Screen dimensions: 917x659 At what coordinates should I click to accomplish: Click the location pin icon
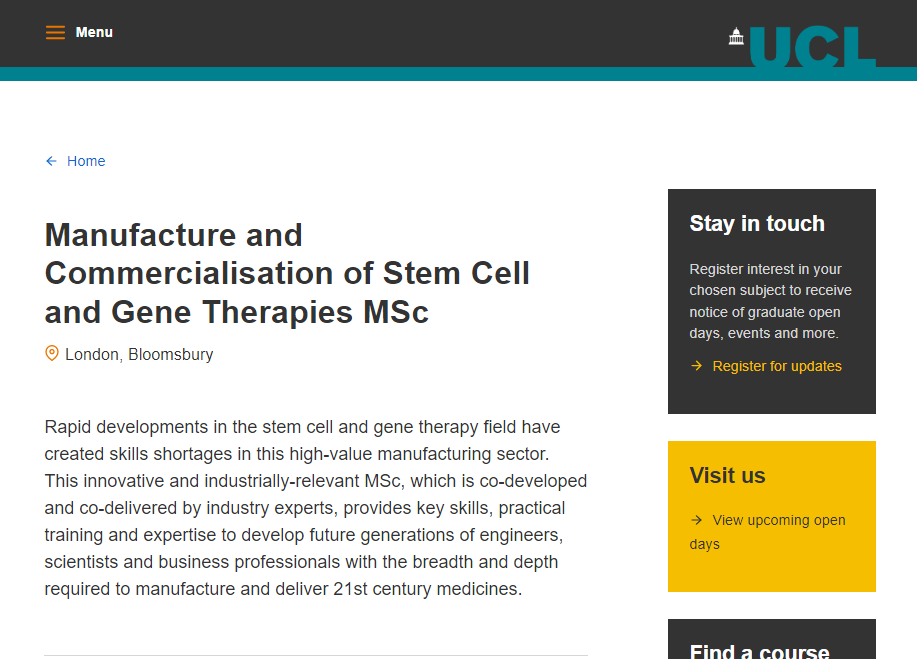tap(52, 354)
